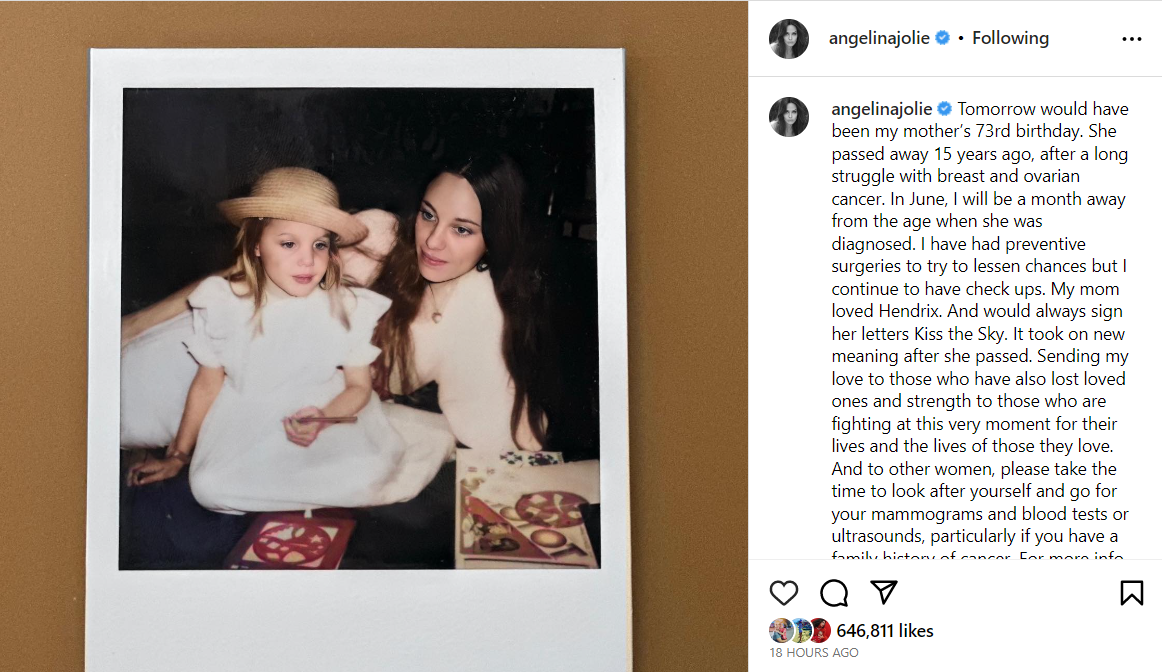Click the middle liker avatar
Screen dimensions: 1162x672
click(x=800, y=631)
